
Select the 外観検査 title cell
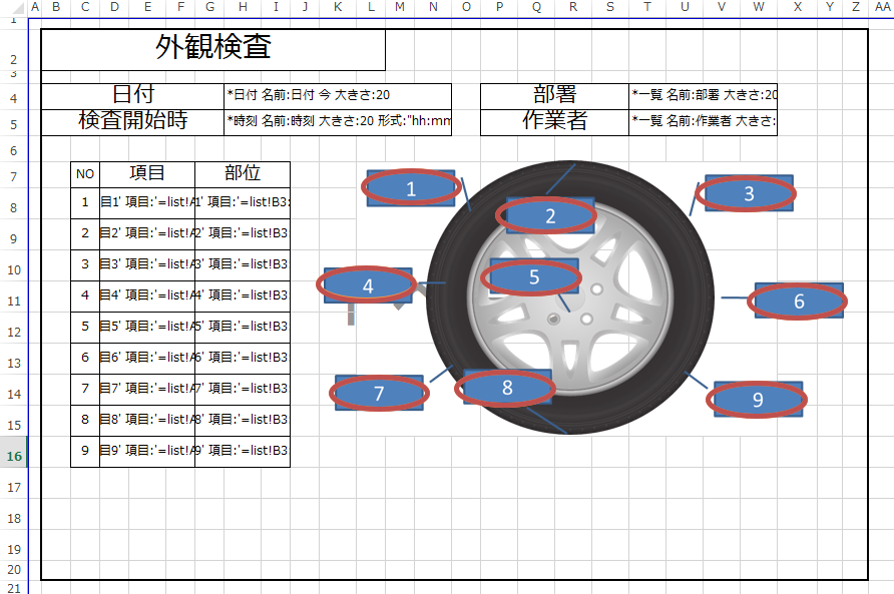point(213,49)
